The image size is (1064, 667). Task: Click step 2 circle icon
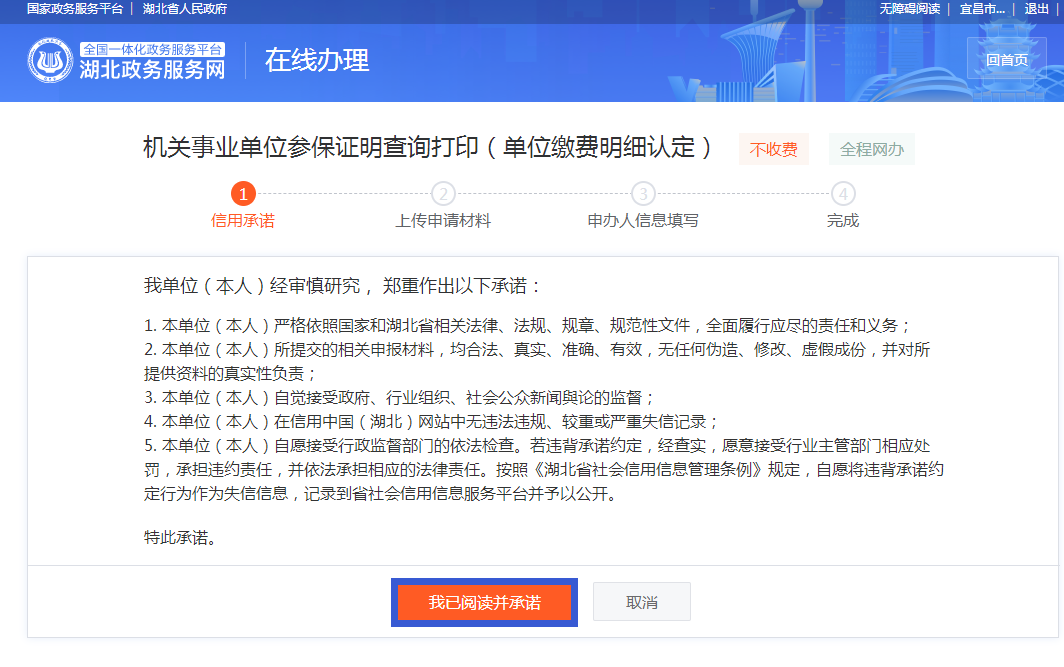[443, 193]
